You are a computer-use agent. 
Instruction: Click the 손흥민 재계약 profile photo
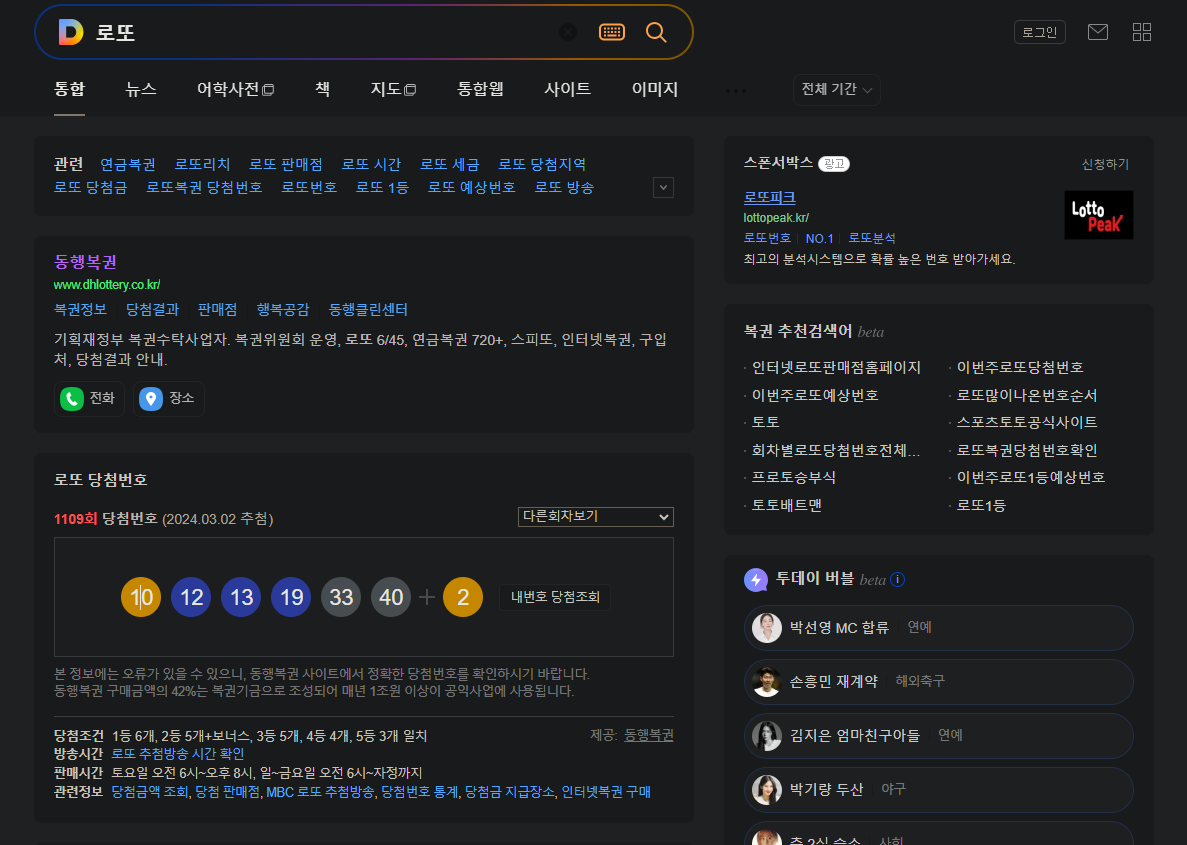click(767, 681)
